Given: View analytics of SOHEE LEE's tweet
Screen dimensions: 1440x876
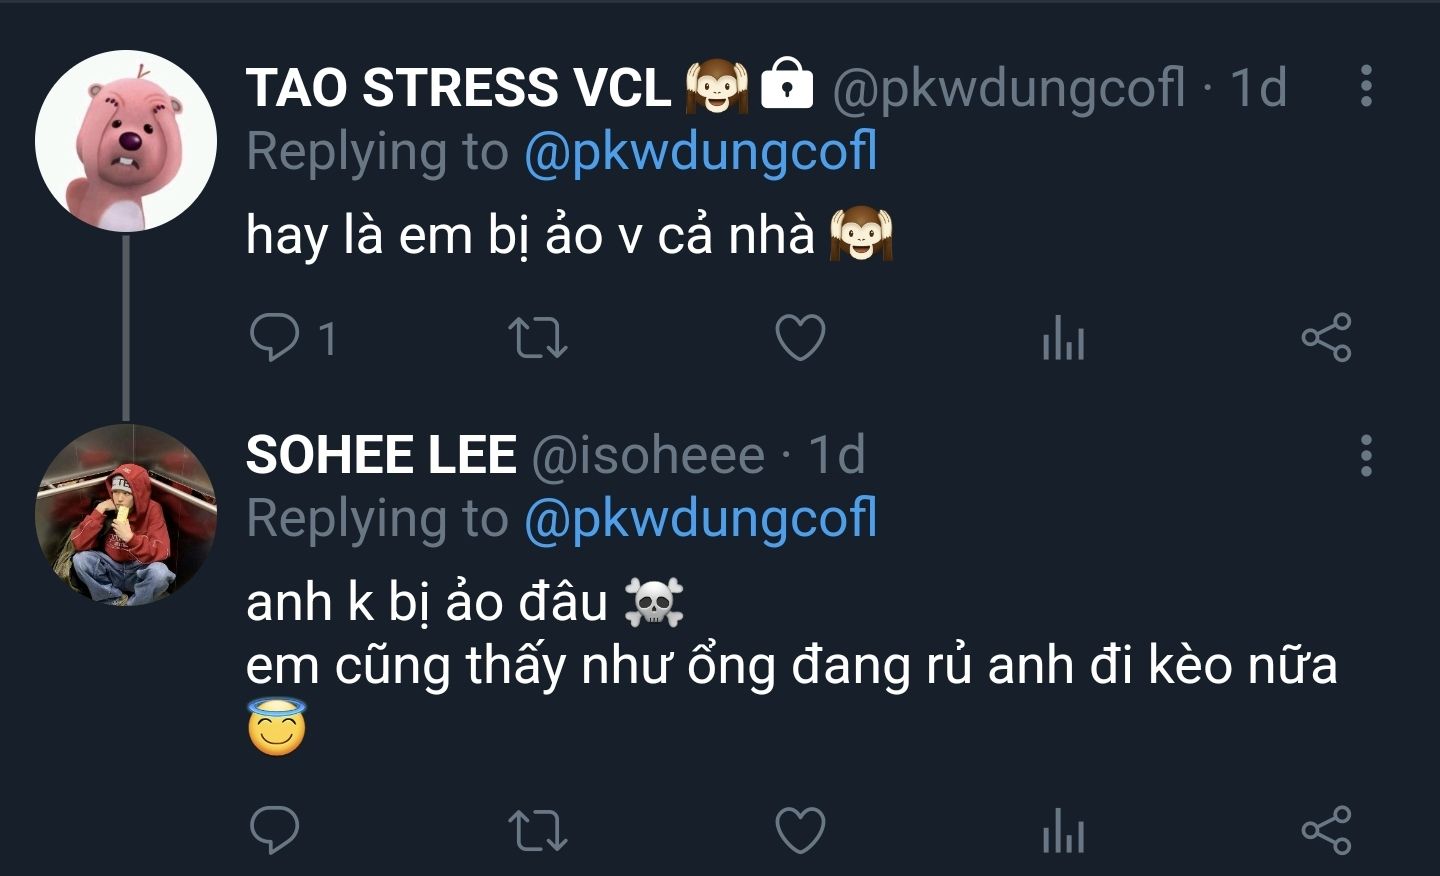Looking at the screenshot, I should coord(1063,830).
